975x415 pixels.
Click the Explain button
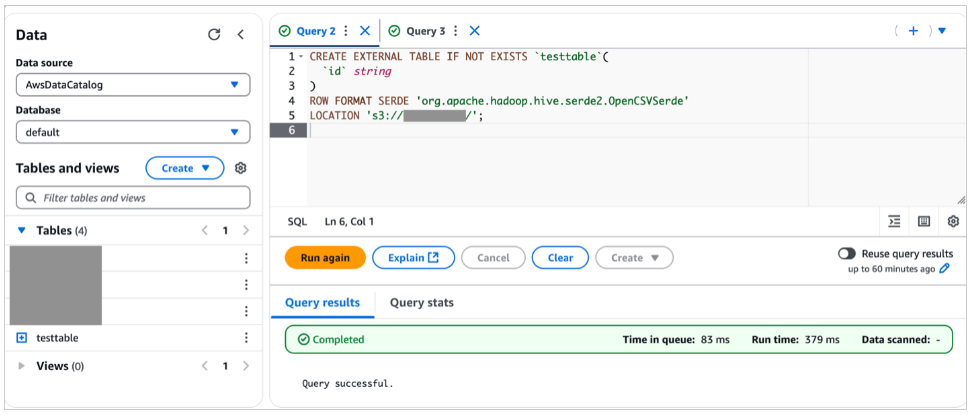[413, 258]
